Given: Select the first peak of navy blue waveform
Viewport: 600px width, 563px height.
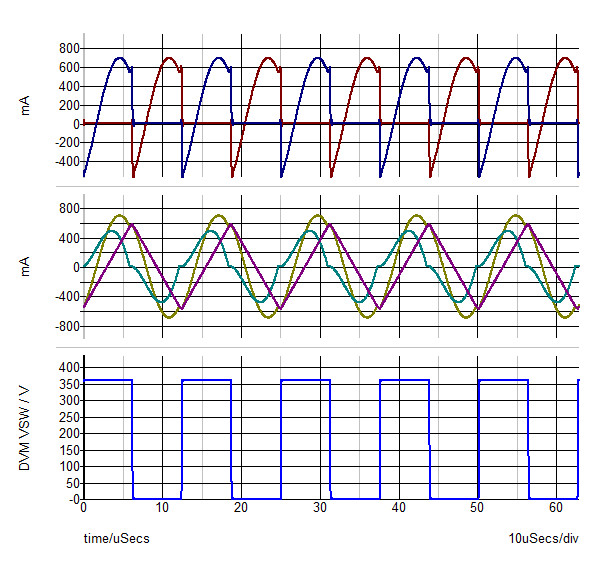Looking at the screenshot, I should [120, 58].
